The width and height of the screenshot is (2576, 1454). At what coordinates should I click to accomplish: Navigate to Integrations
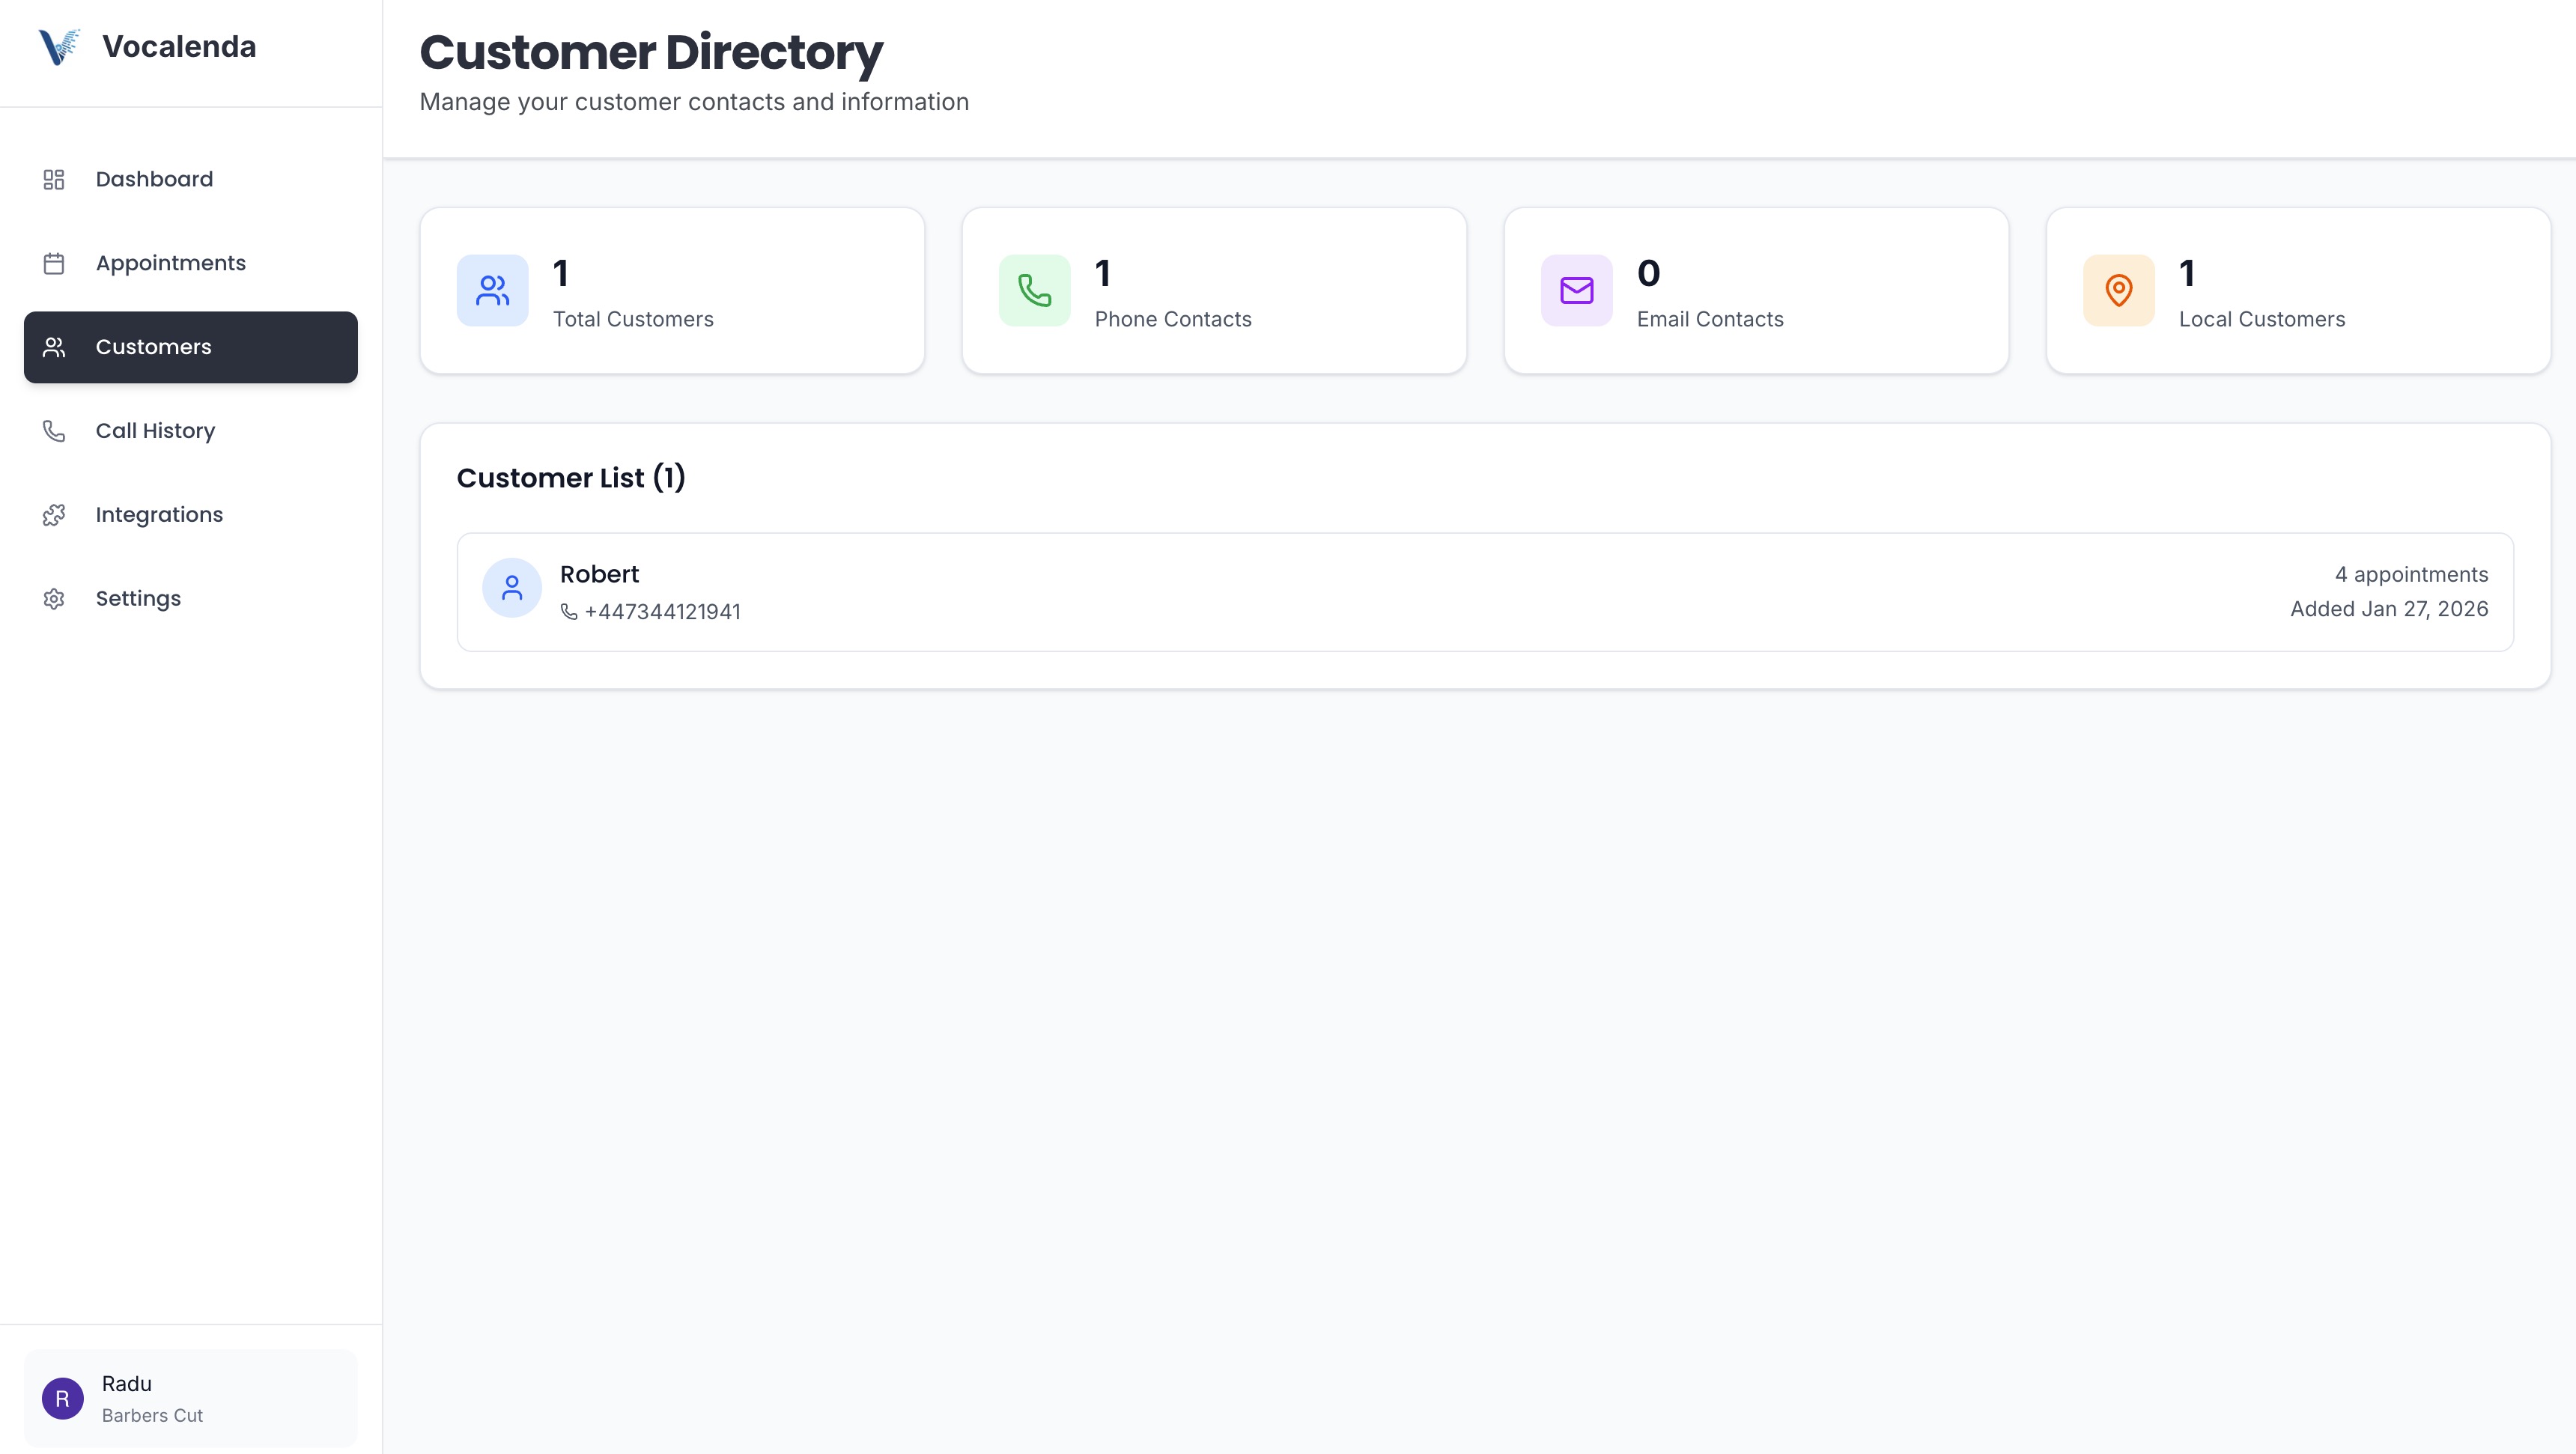coord(191,515)
